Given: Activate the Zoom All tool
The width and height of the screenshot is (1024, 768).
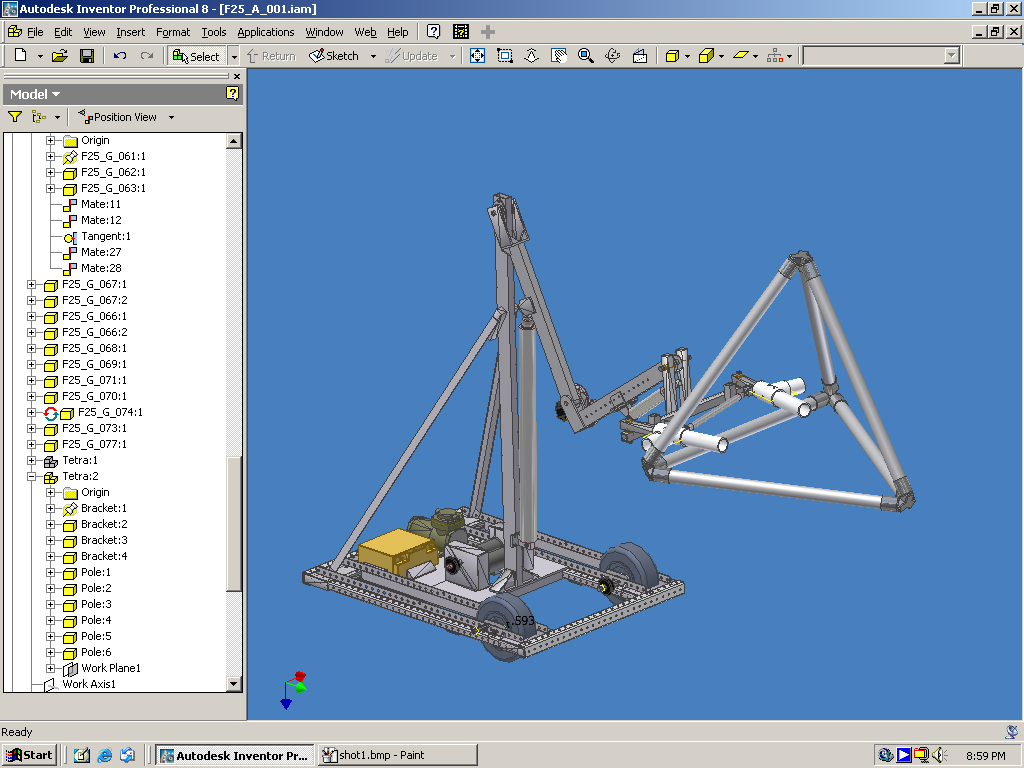Looking at the screenshot, I should [477, 56].
